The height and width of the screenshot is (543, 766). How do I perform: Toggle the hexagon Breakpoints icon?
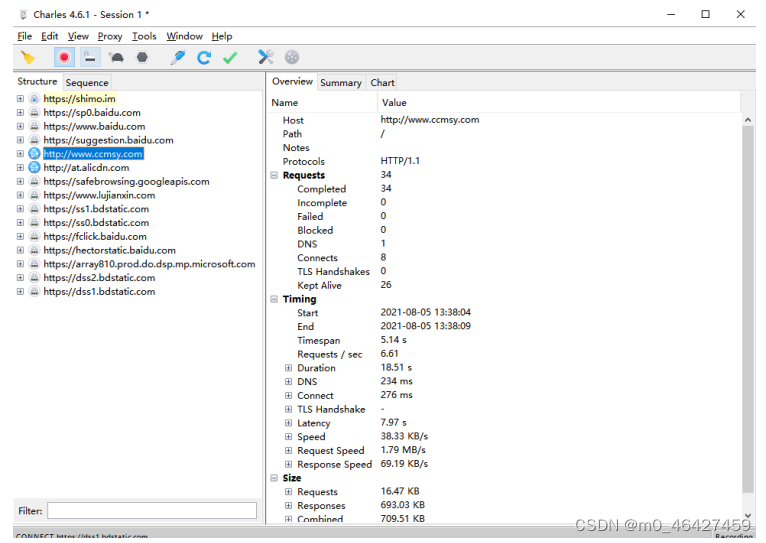pyautogui.click(x=142, y=58)
